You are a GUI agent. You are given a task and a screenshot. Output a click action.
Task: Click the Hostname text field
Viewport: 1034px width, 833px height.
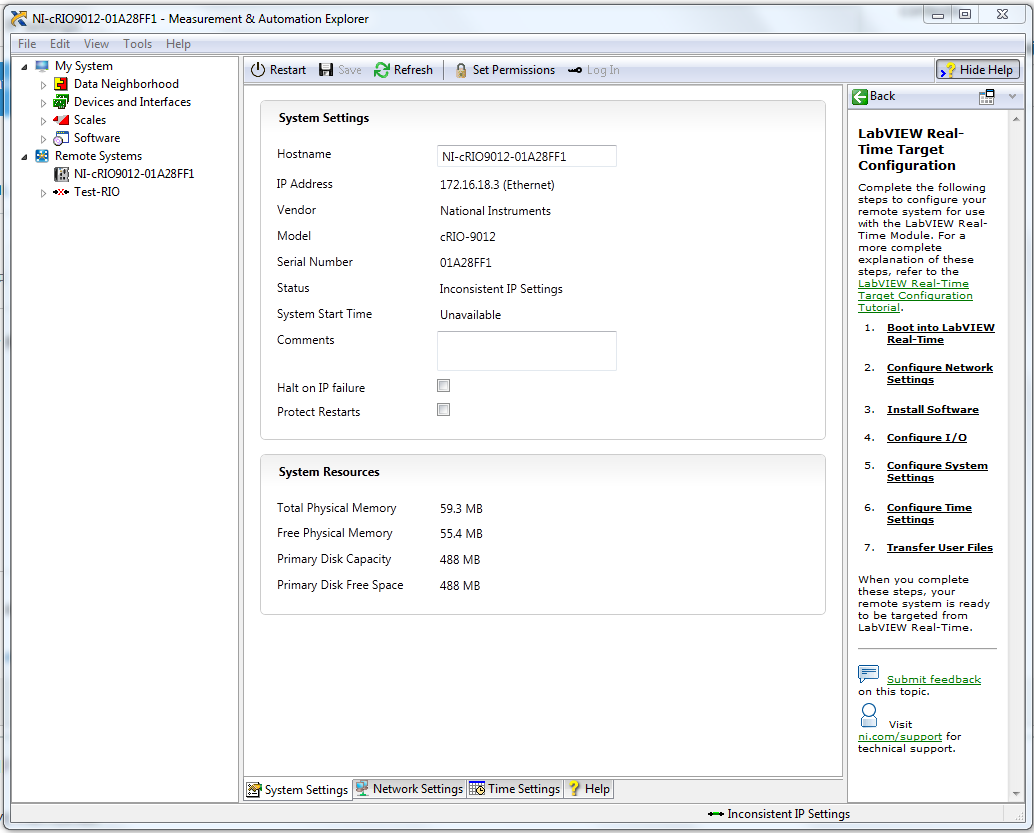[x=527, y=156]
